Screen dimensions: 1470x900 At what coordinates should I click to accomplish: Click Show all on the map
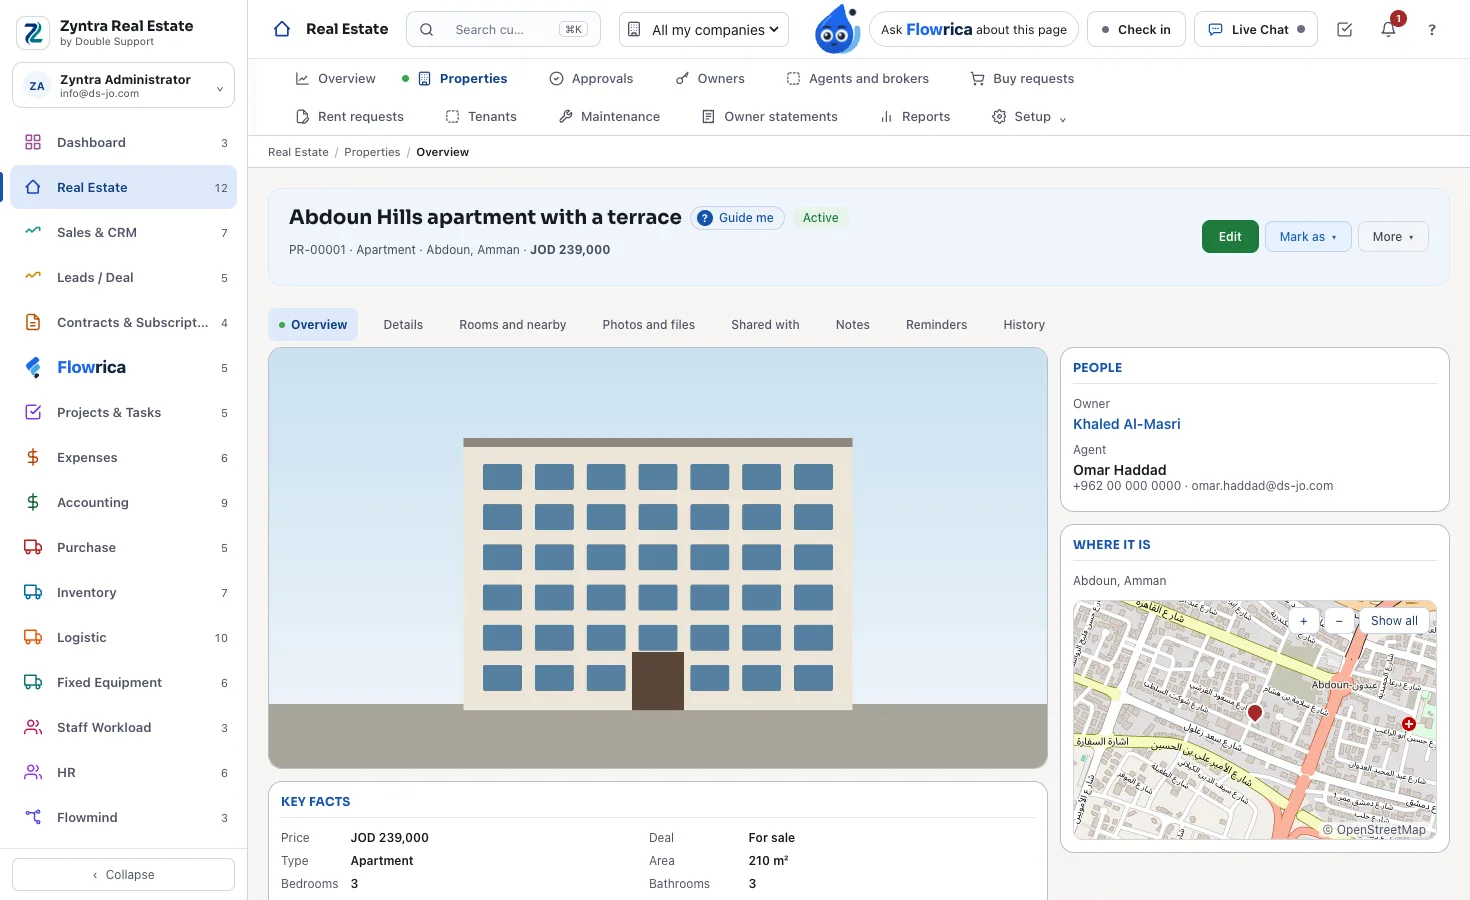[x=1394, y=621]
